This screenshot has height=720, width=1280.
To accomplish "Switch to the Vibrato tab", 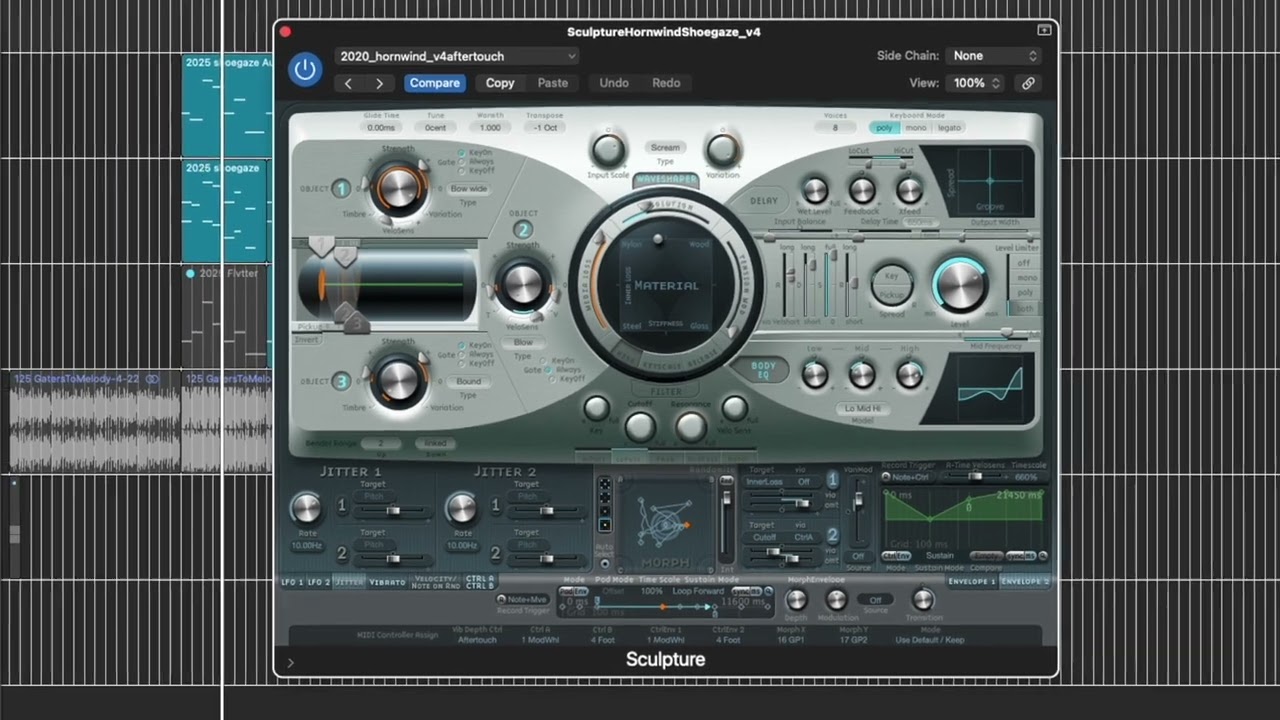I will coord(387,582).
